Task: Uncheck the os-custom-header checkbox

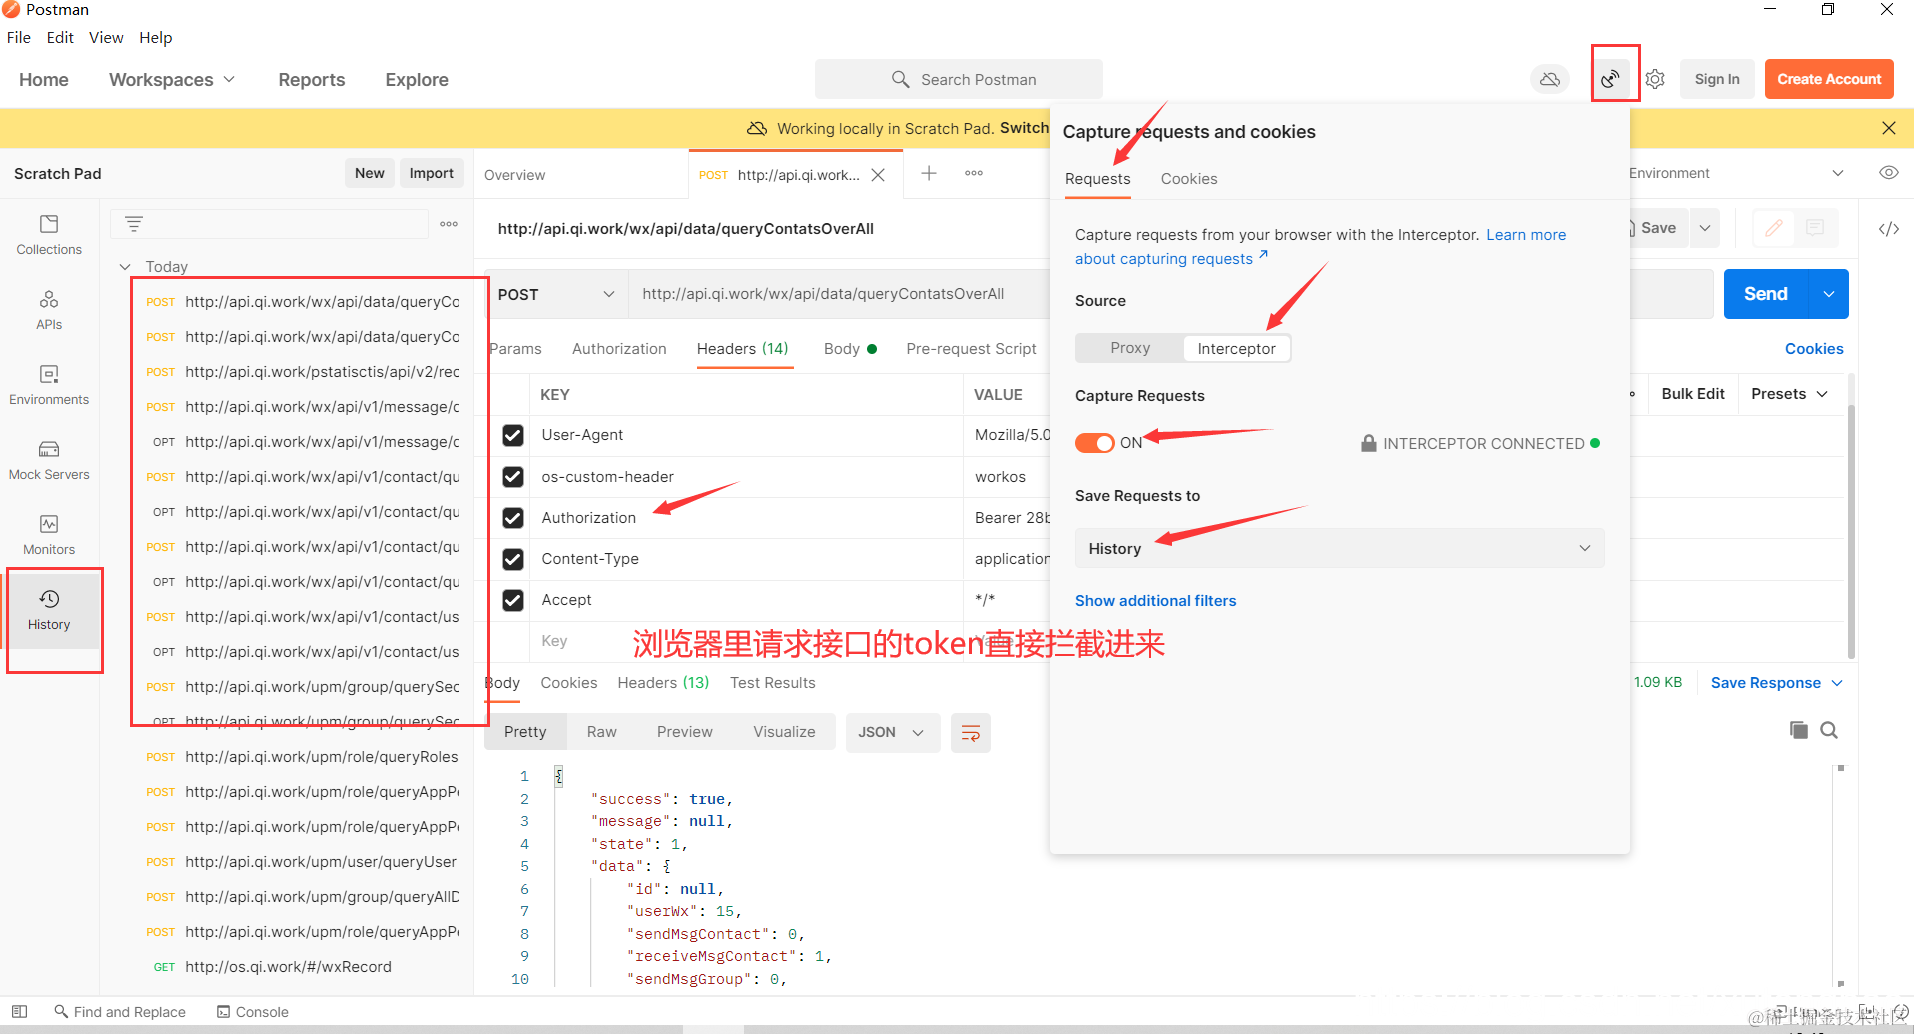Action: [x=513, y=477]
